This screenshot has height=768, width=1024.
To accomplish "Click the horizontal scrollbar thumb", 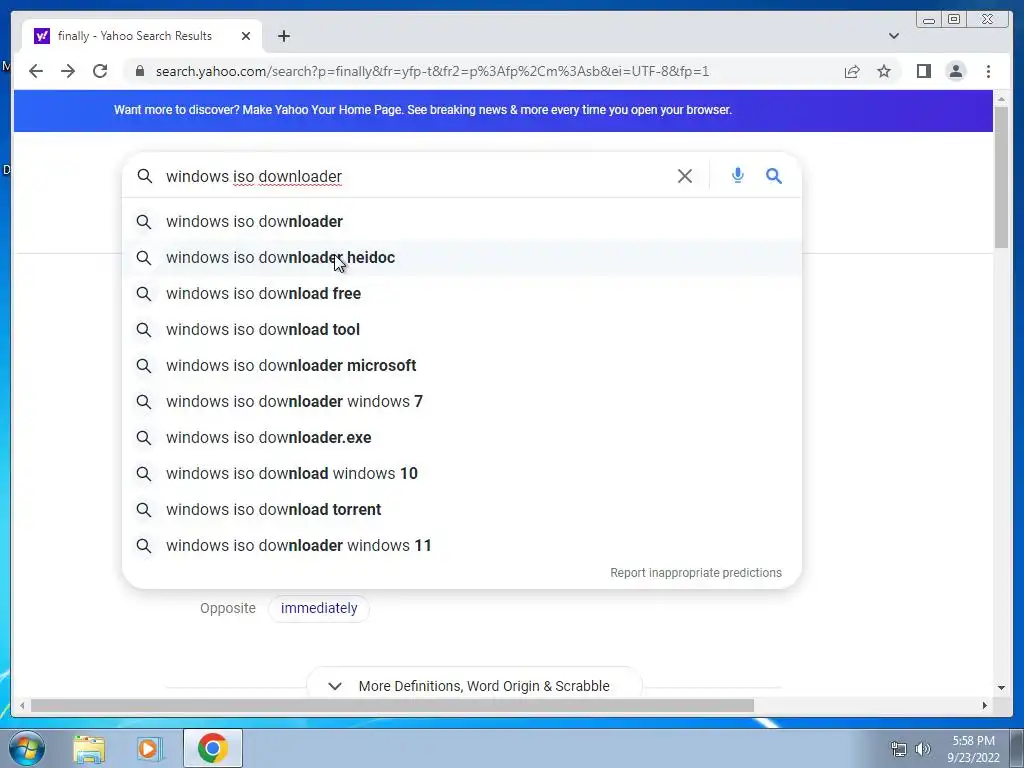I will pyautogui.click(x=392, y=705).
